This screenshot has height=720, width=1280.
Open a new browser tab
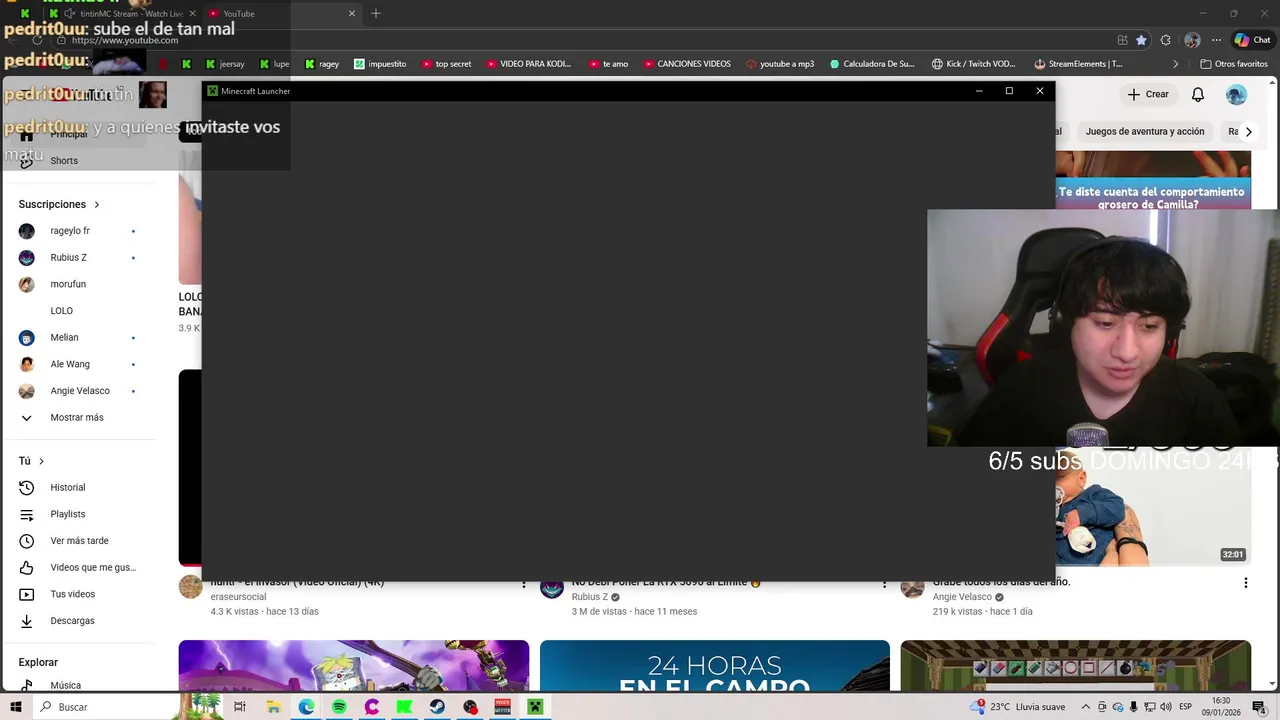pos(376,14)
